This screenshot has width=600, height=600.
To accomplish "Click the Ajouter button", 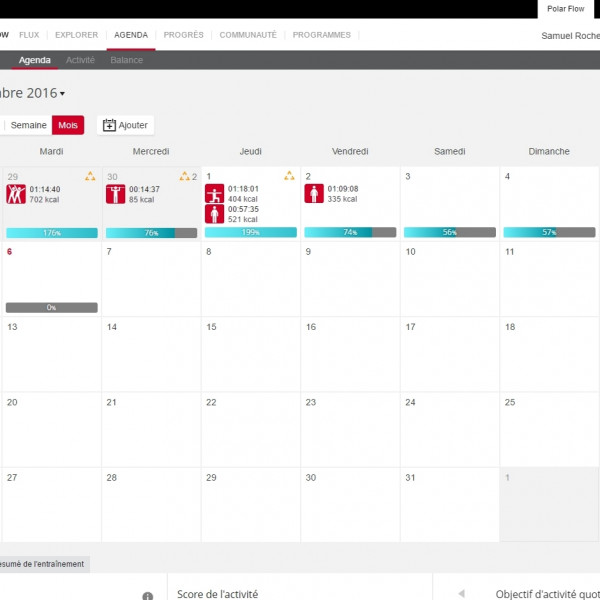I will [125, 125].
